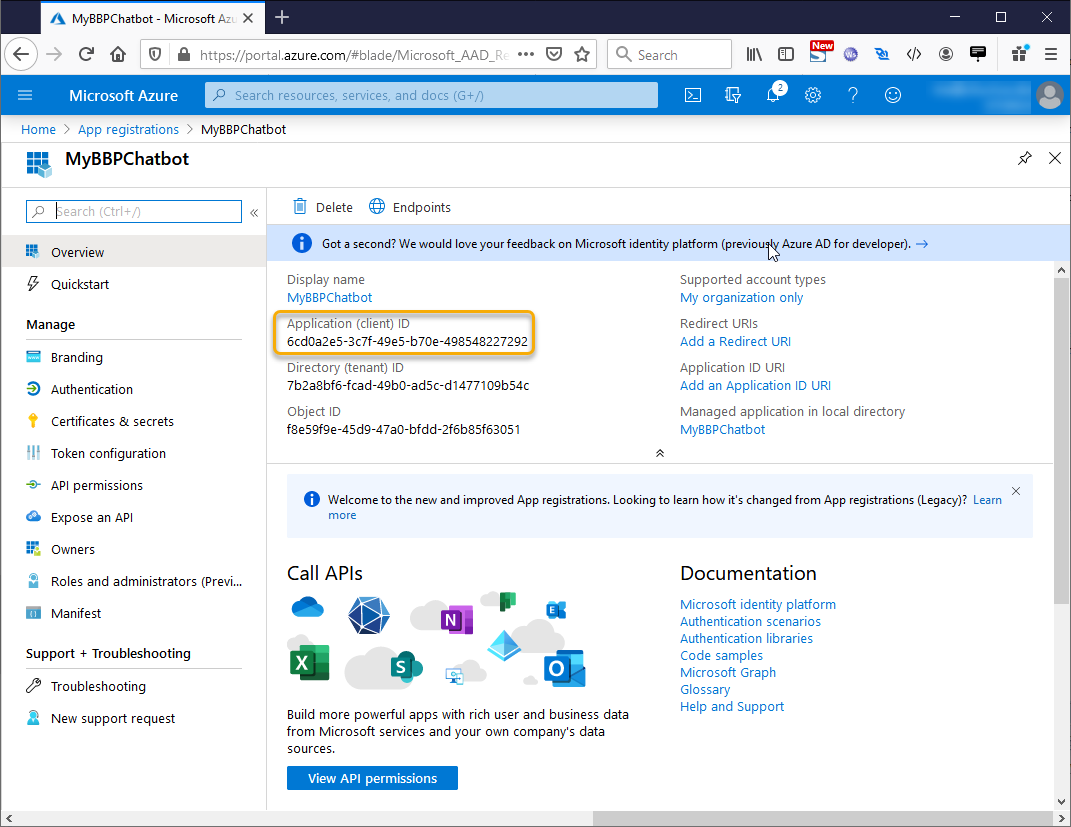1071x827 pixels.
Task: Click the vertical scrollbar thumb
Action: pos(1061,440)
